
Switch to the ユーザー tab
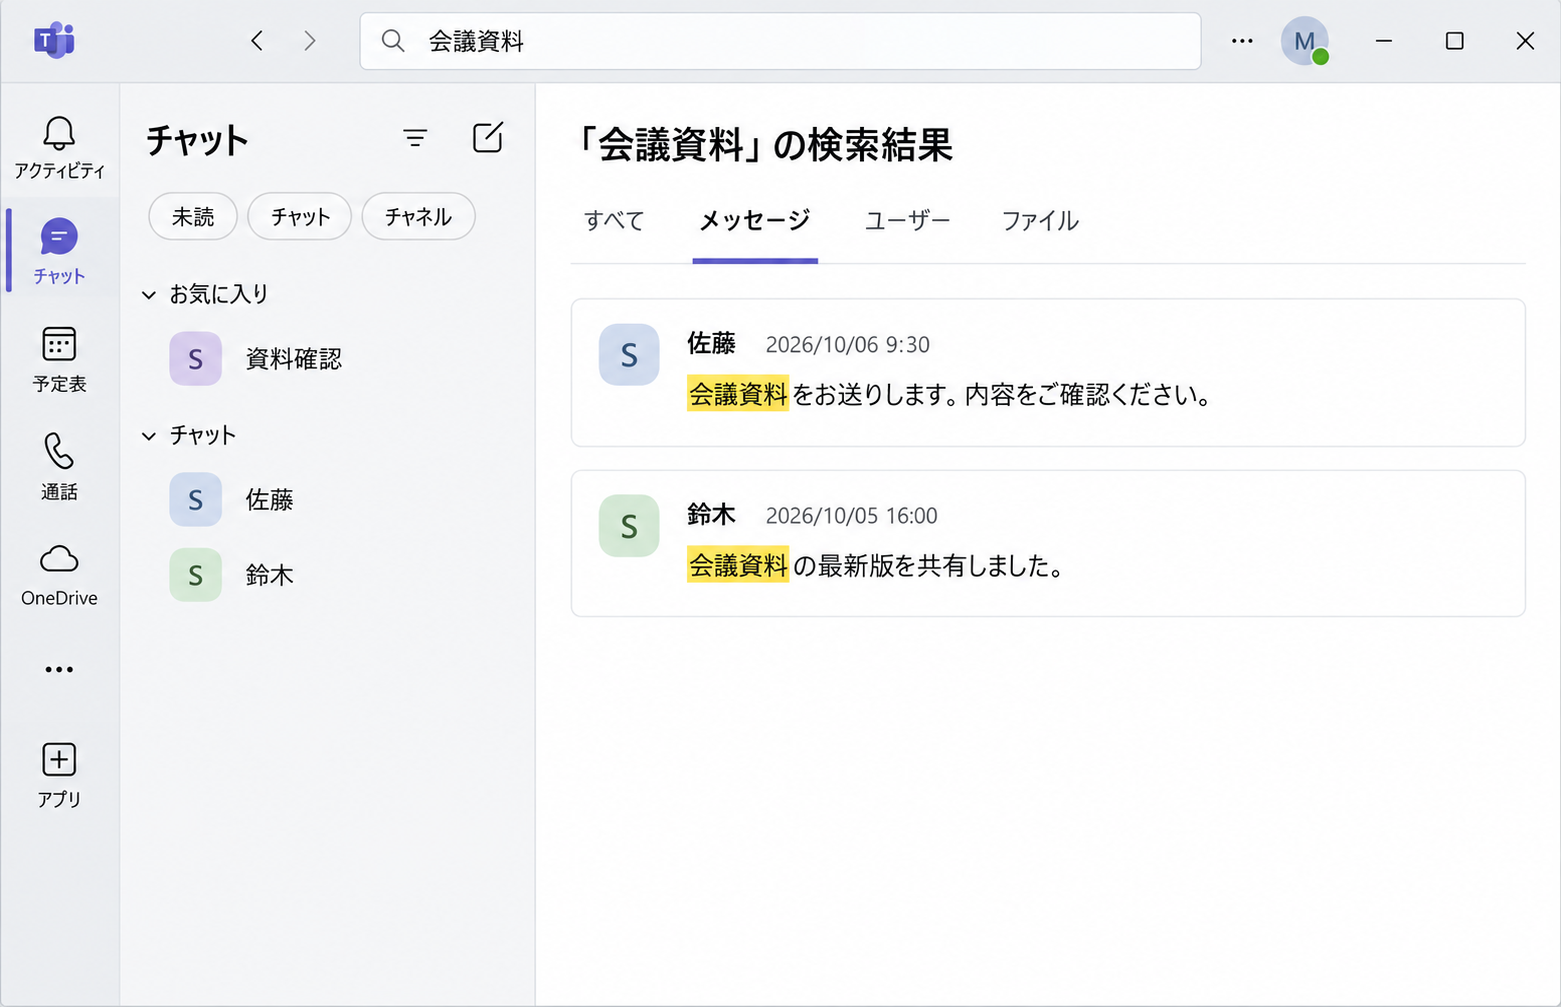point(908,220)
